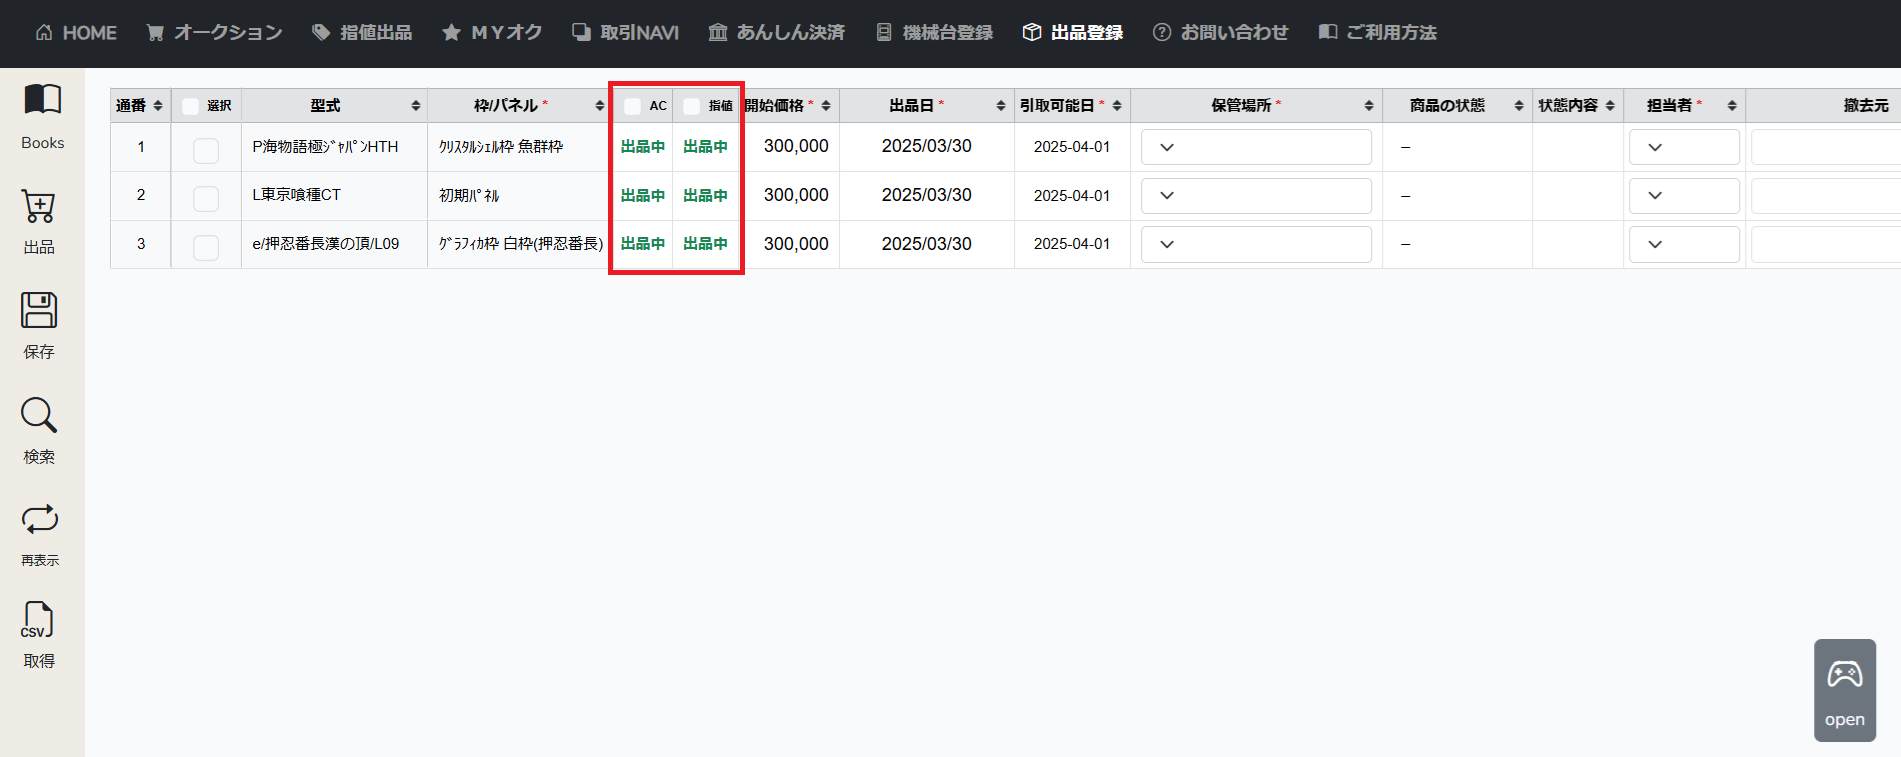The image size is (1901, 757).
Task: Click AC 出品中 status in row 2
Action: 643,196
